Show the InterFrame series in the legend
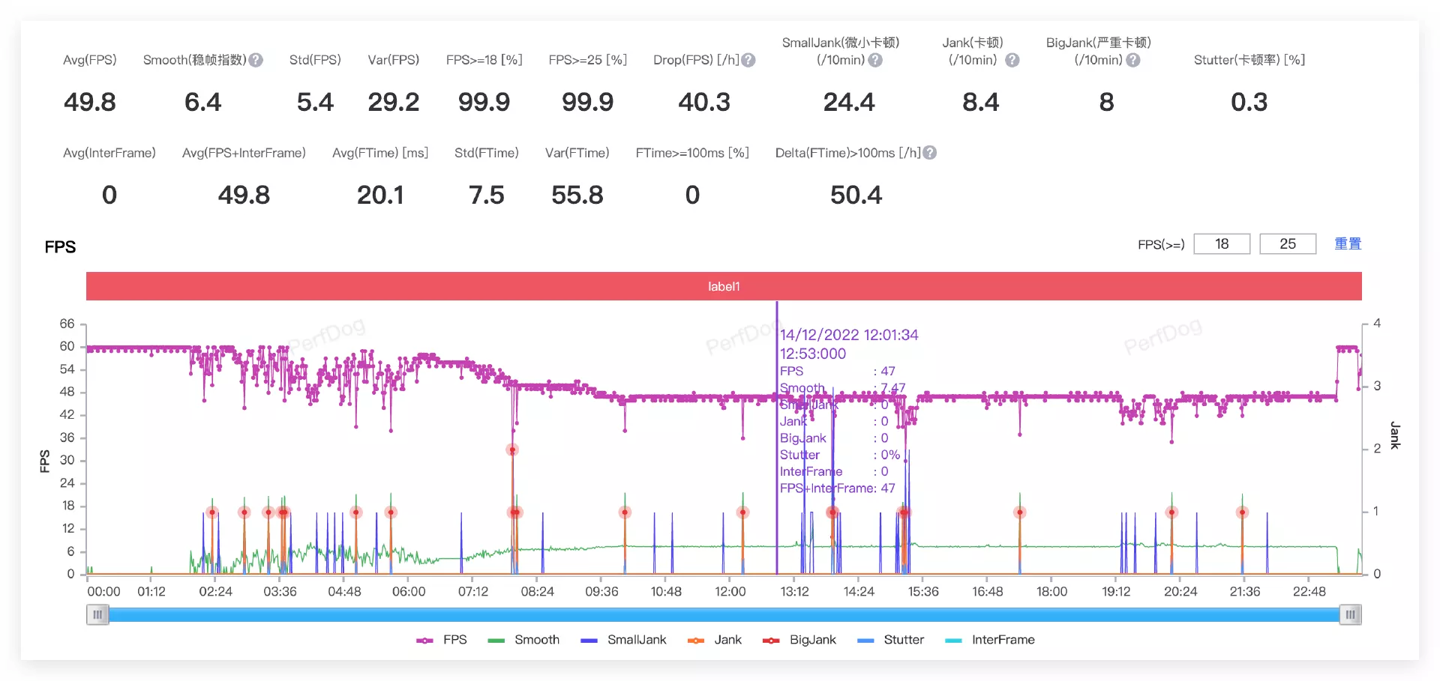Image resolution: width=1440 pixels, height=681 pixels. pos(990,640)
